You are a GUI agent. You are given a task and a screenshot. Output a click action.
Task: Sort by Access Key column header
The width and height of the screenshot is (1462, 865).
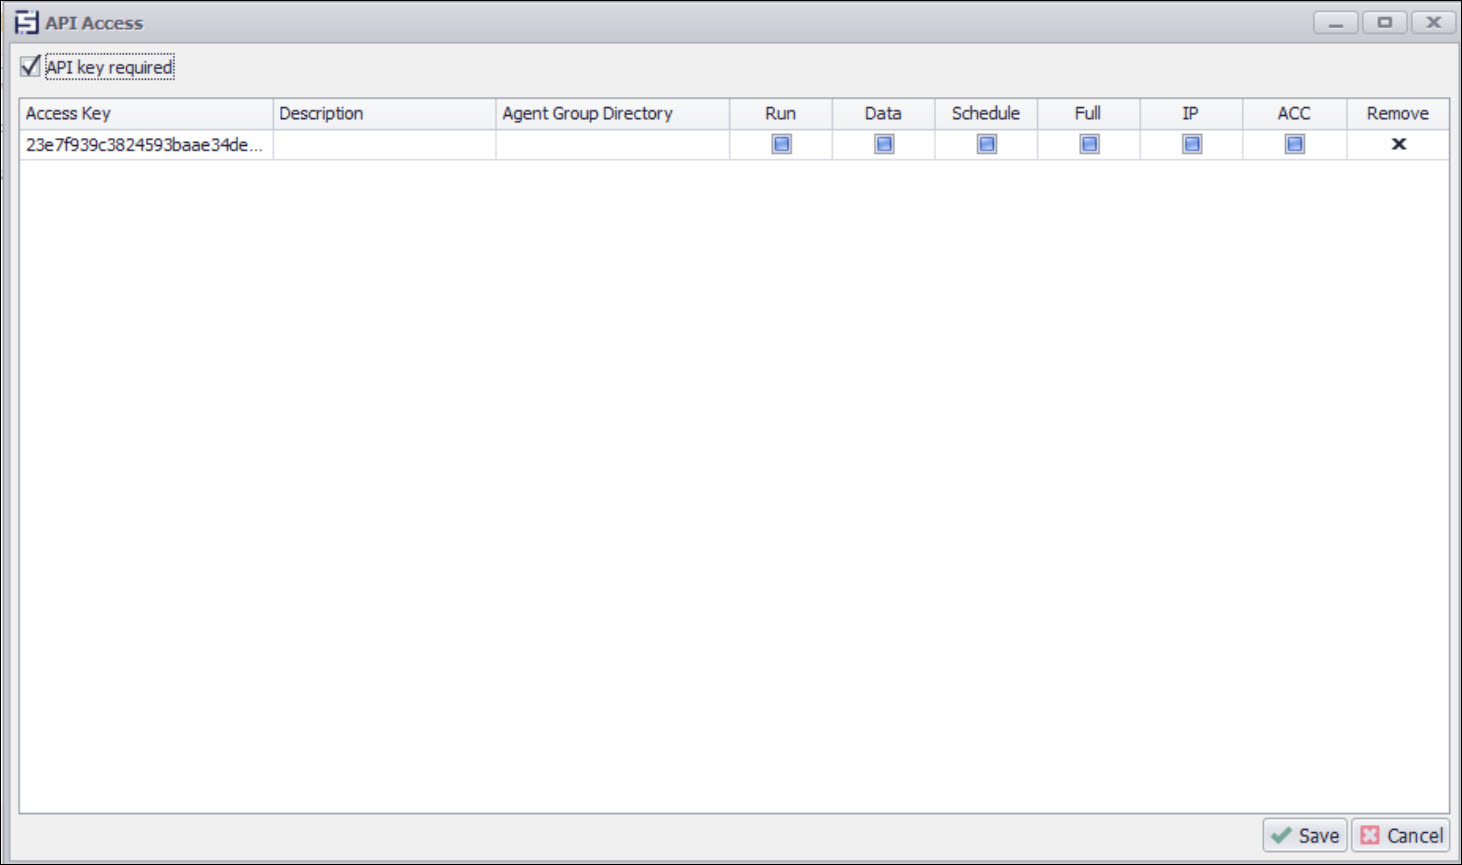point(145,114)
